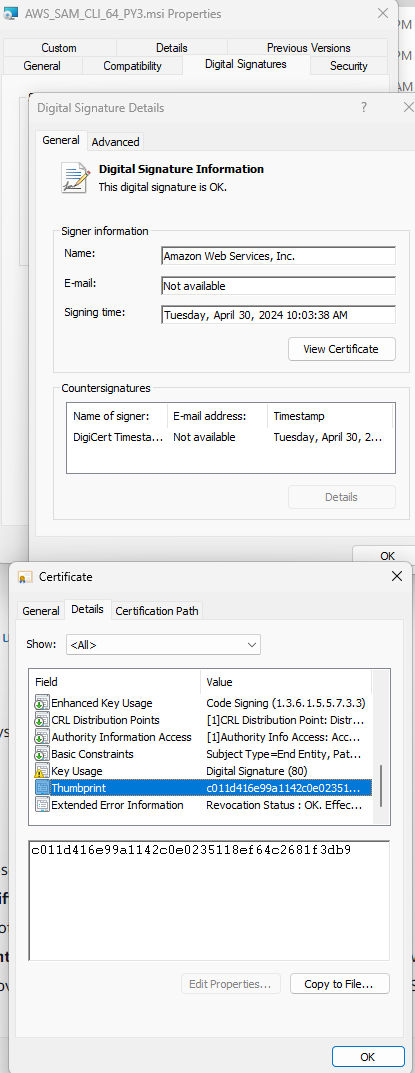Select the Authority Information Access row

point(202,737)
